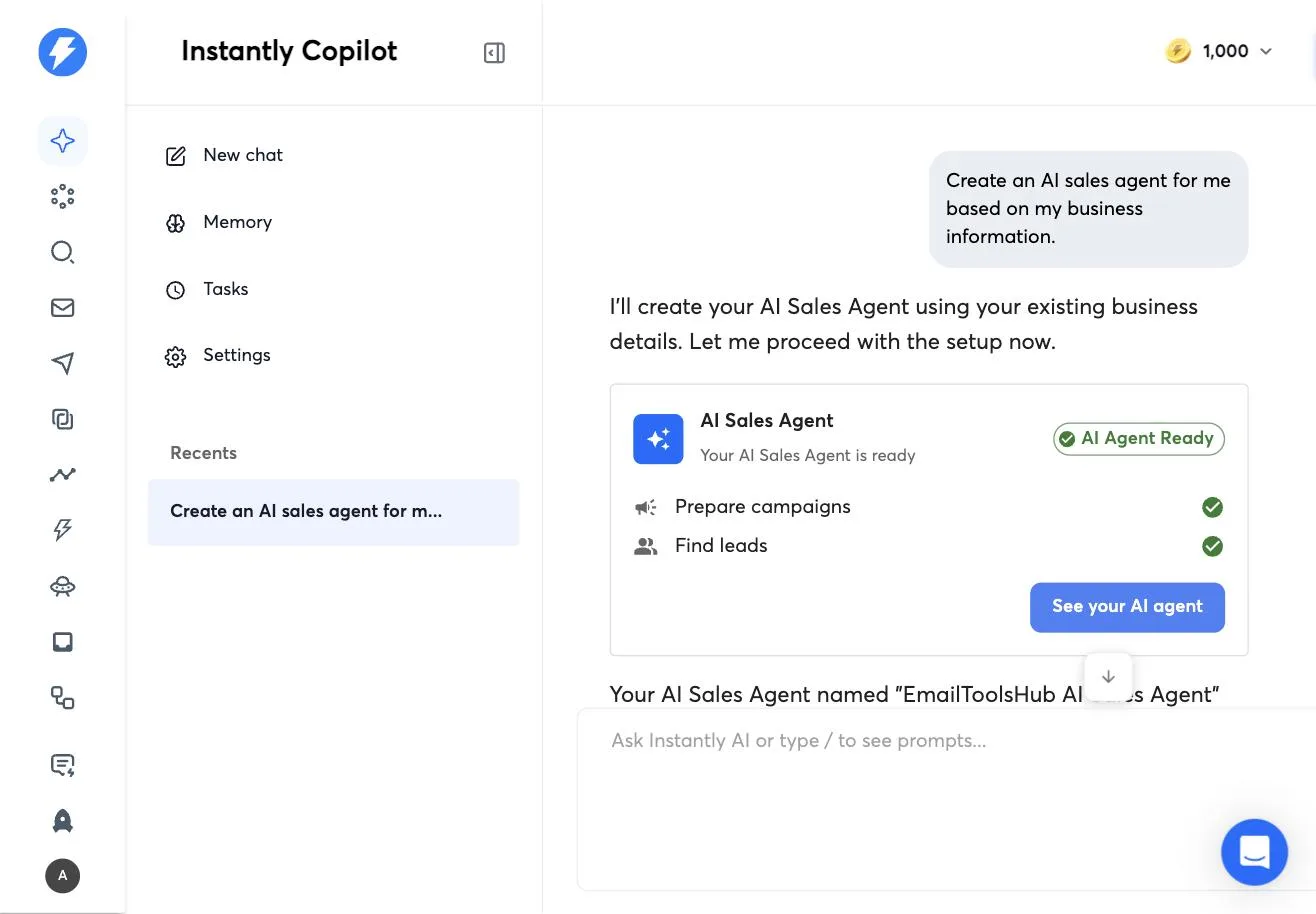The image size is (1316, 914).
Task: Click the Find leads text
Action: (721, 545)
